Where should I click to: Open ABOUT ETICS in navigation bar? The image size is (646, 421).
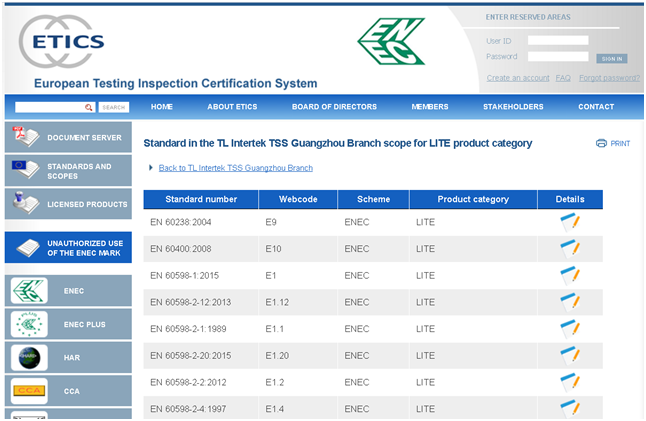coord(232,107)
